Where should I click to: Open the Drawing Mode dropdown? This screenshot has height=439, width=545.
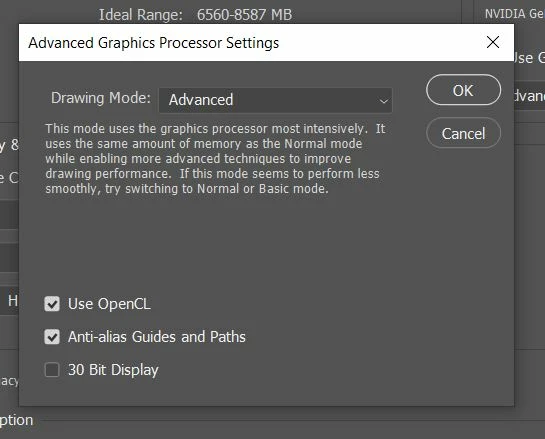pos(275,100)
